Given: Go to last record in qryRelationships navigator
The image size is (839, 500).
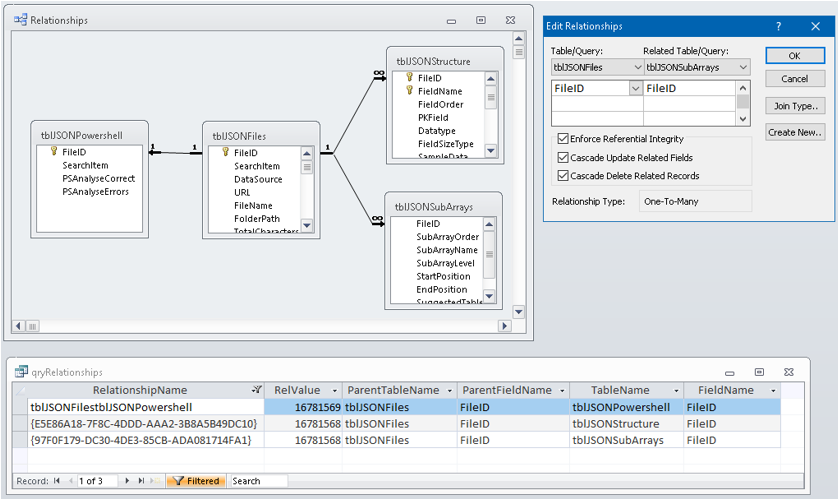Looking at the screenshot, I should tap(141, 481).
